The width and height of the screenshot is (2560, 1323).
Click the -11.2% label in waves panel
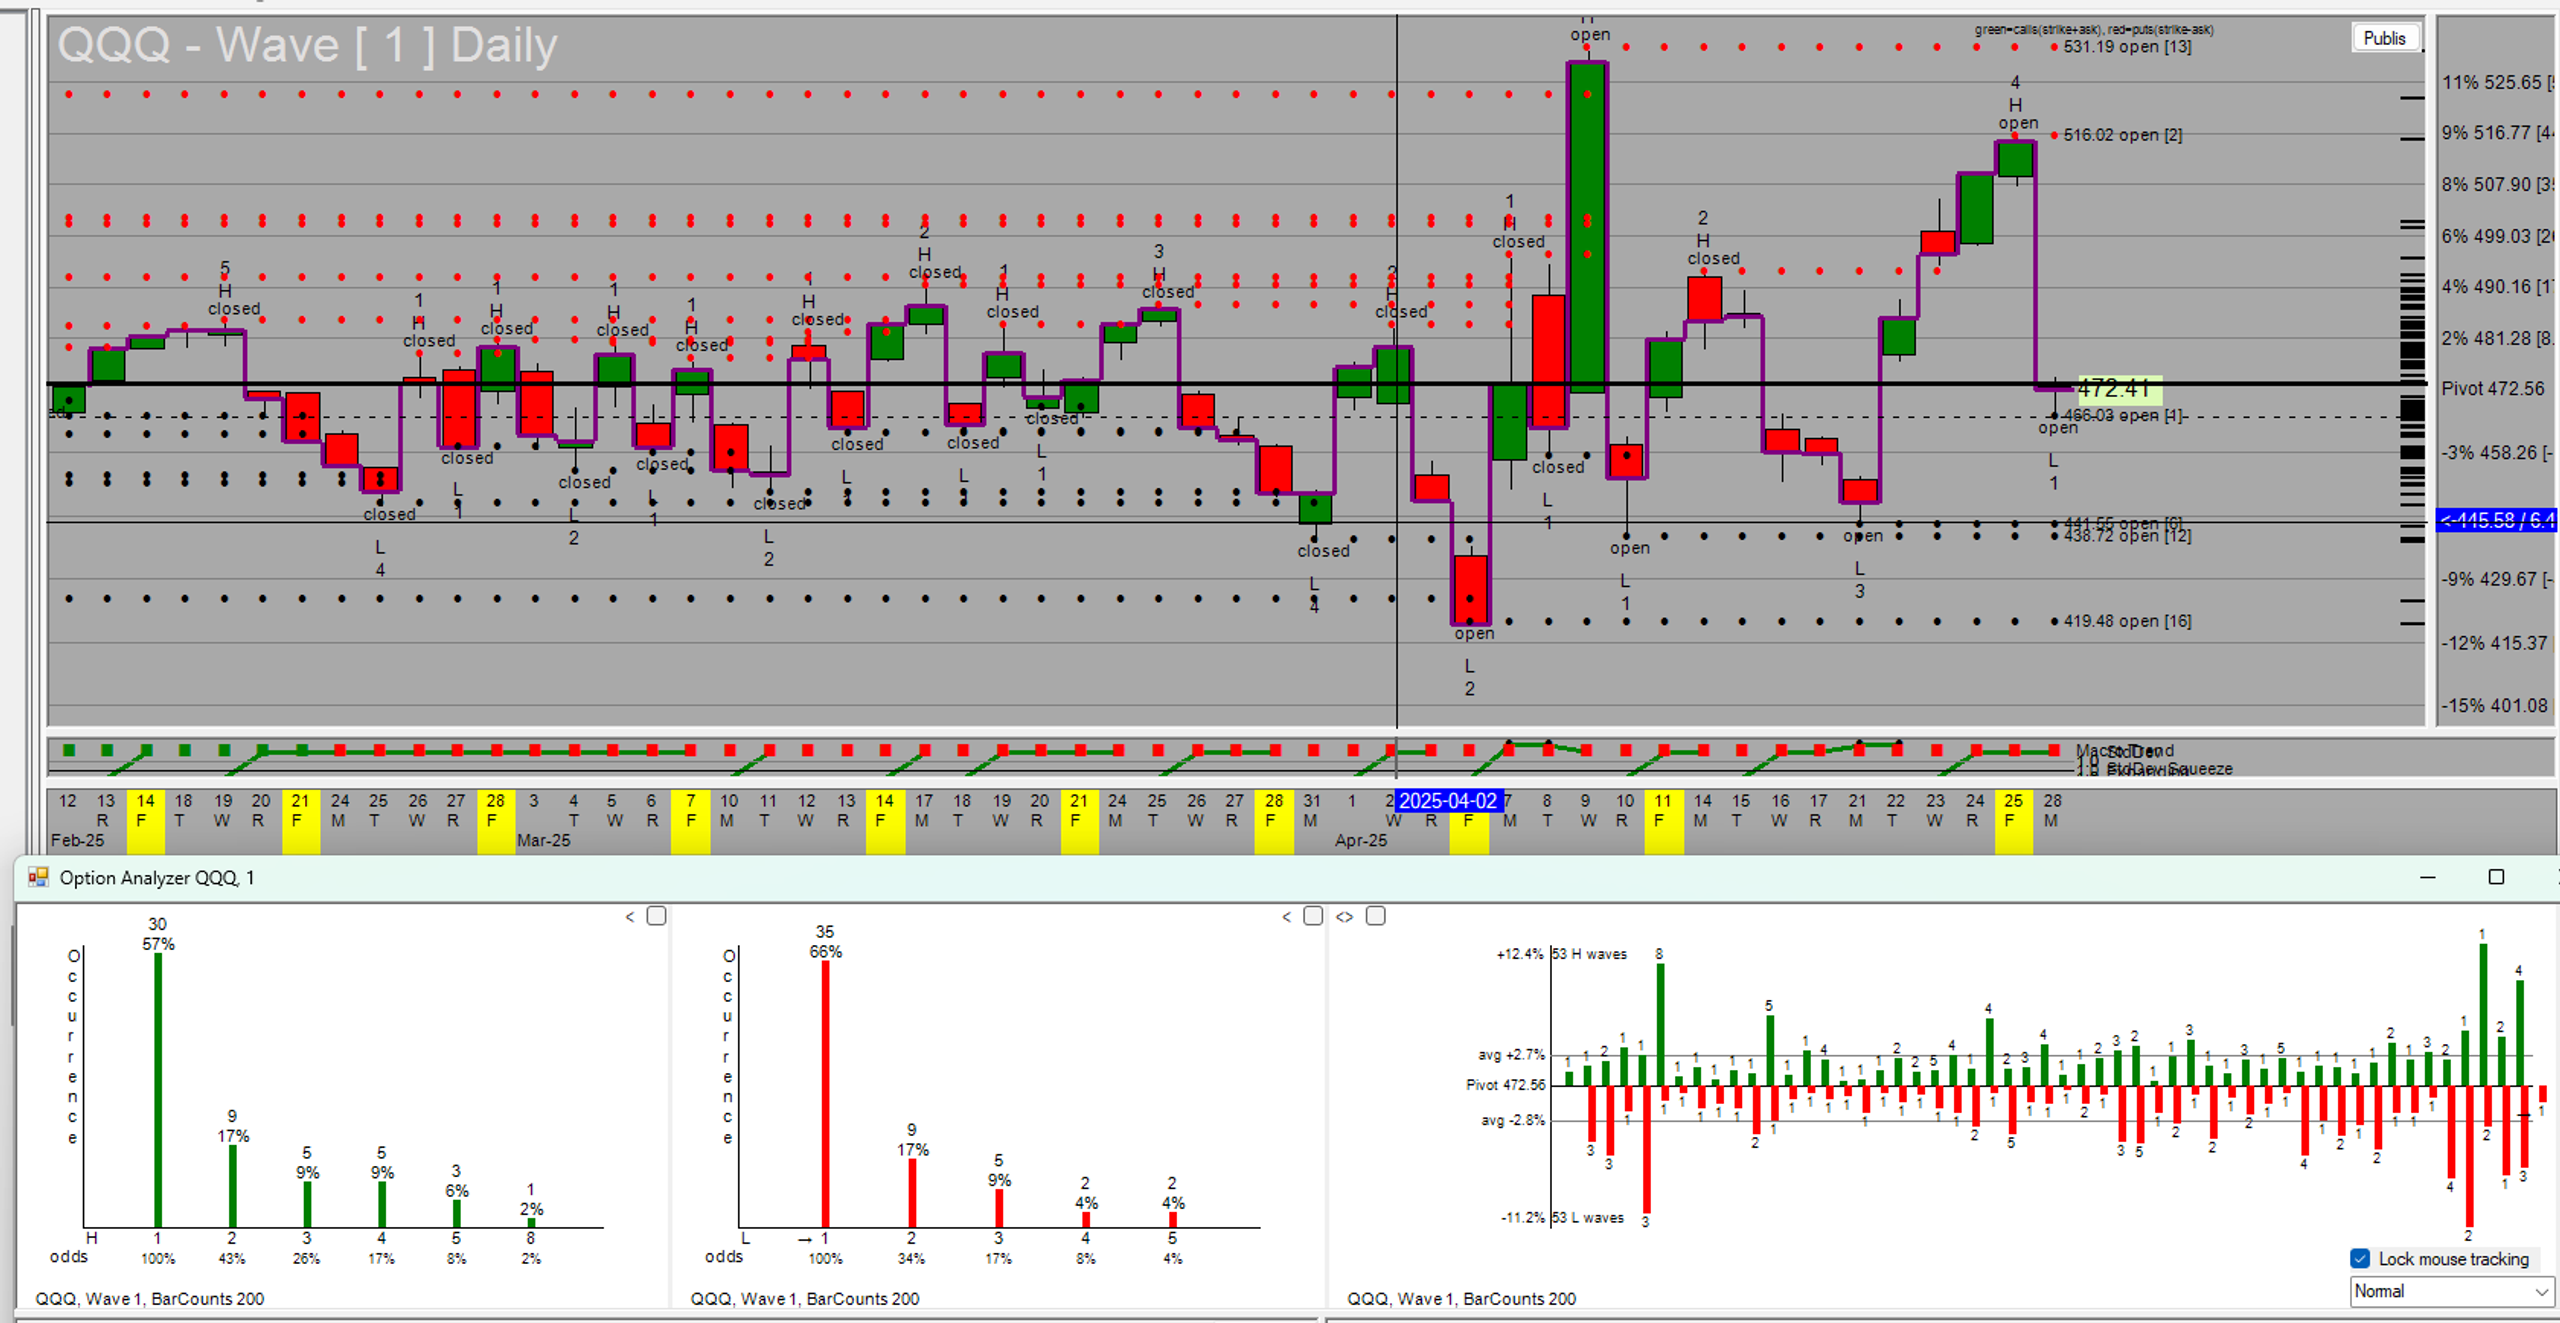point(1522,1218)
